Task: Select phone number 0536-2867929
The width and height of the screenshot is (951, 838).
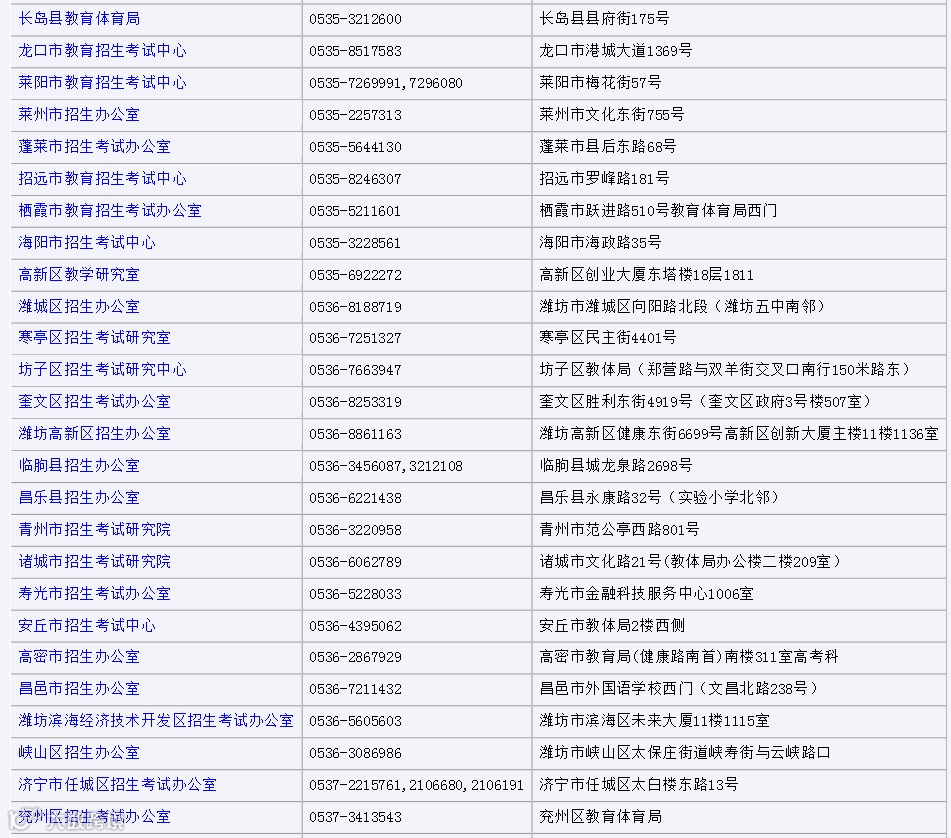Action: [355, 657]
